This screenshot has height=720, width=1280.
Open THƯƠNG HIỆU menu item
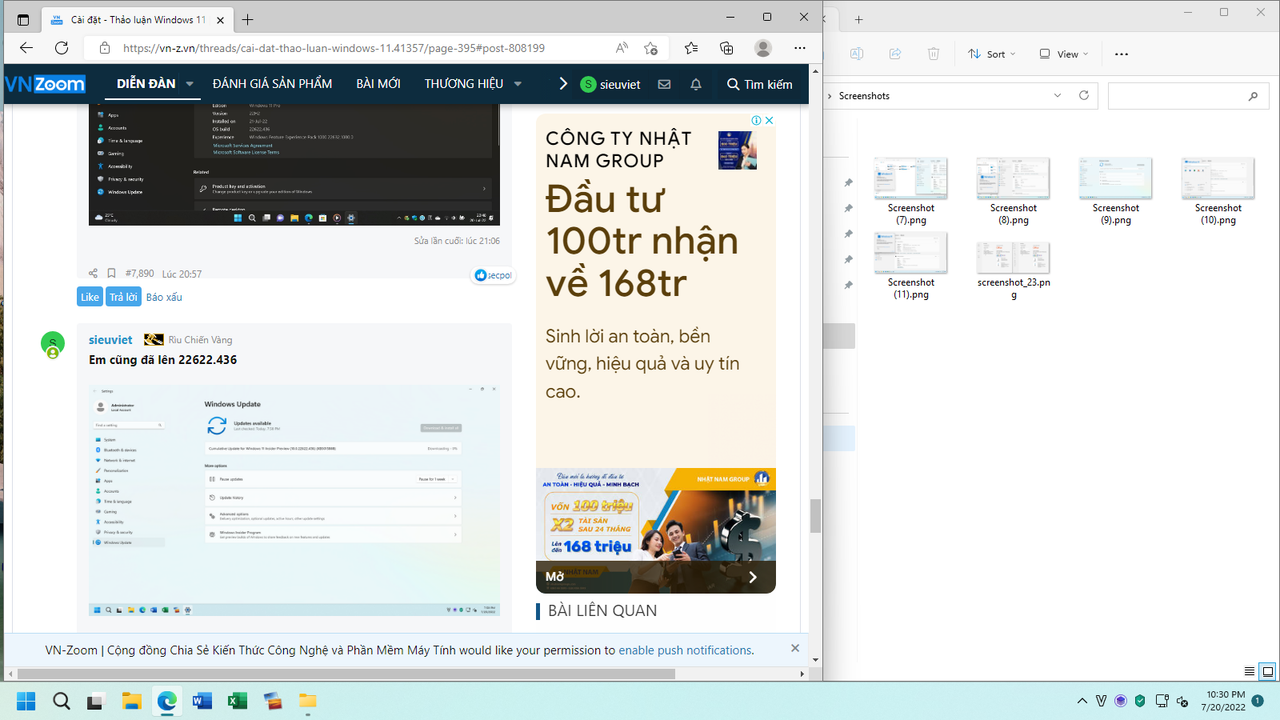[x=464, y=84]
